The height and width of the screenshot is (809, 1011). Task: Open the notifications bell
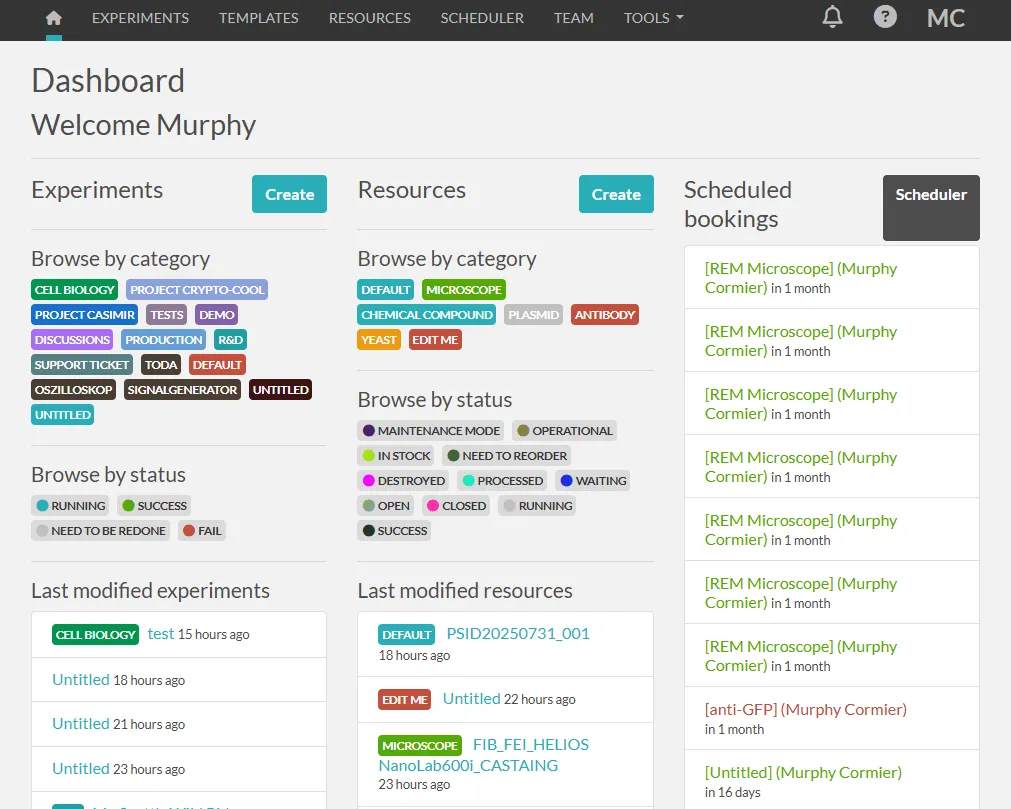832,17
